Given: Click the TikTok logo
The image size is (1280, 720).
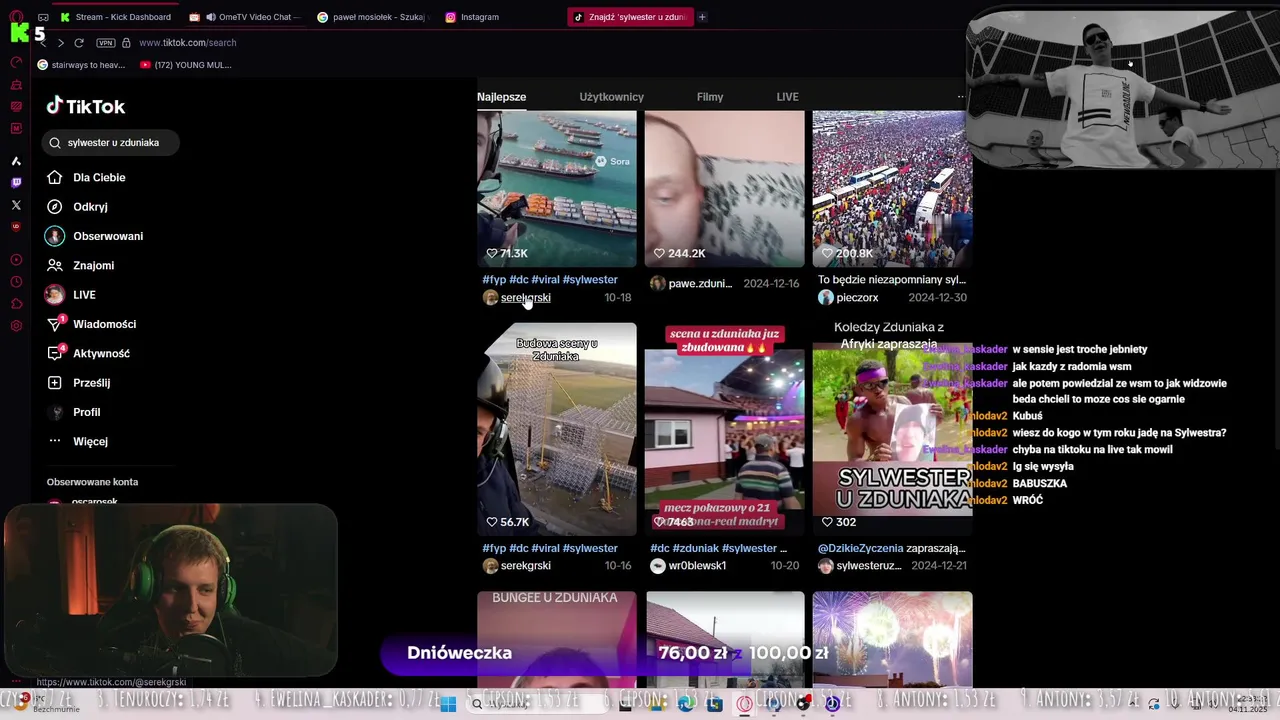Looking at the screenshot, I should (x=86, y=106).
